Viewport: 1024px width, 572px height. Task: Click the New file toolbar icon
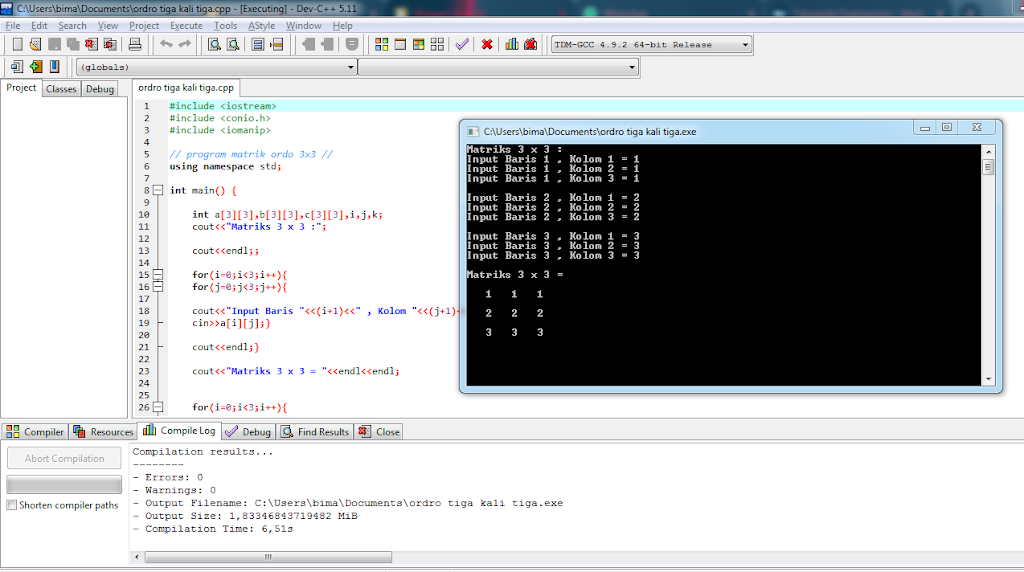17,44
